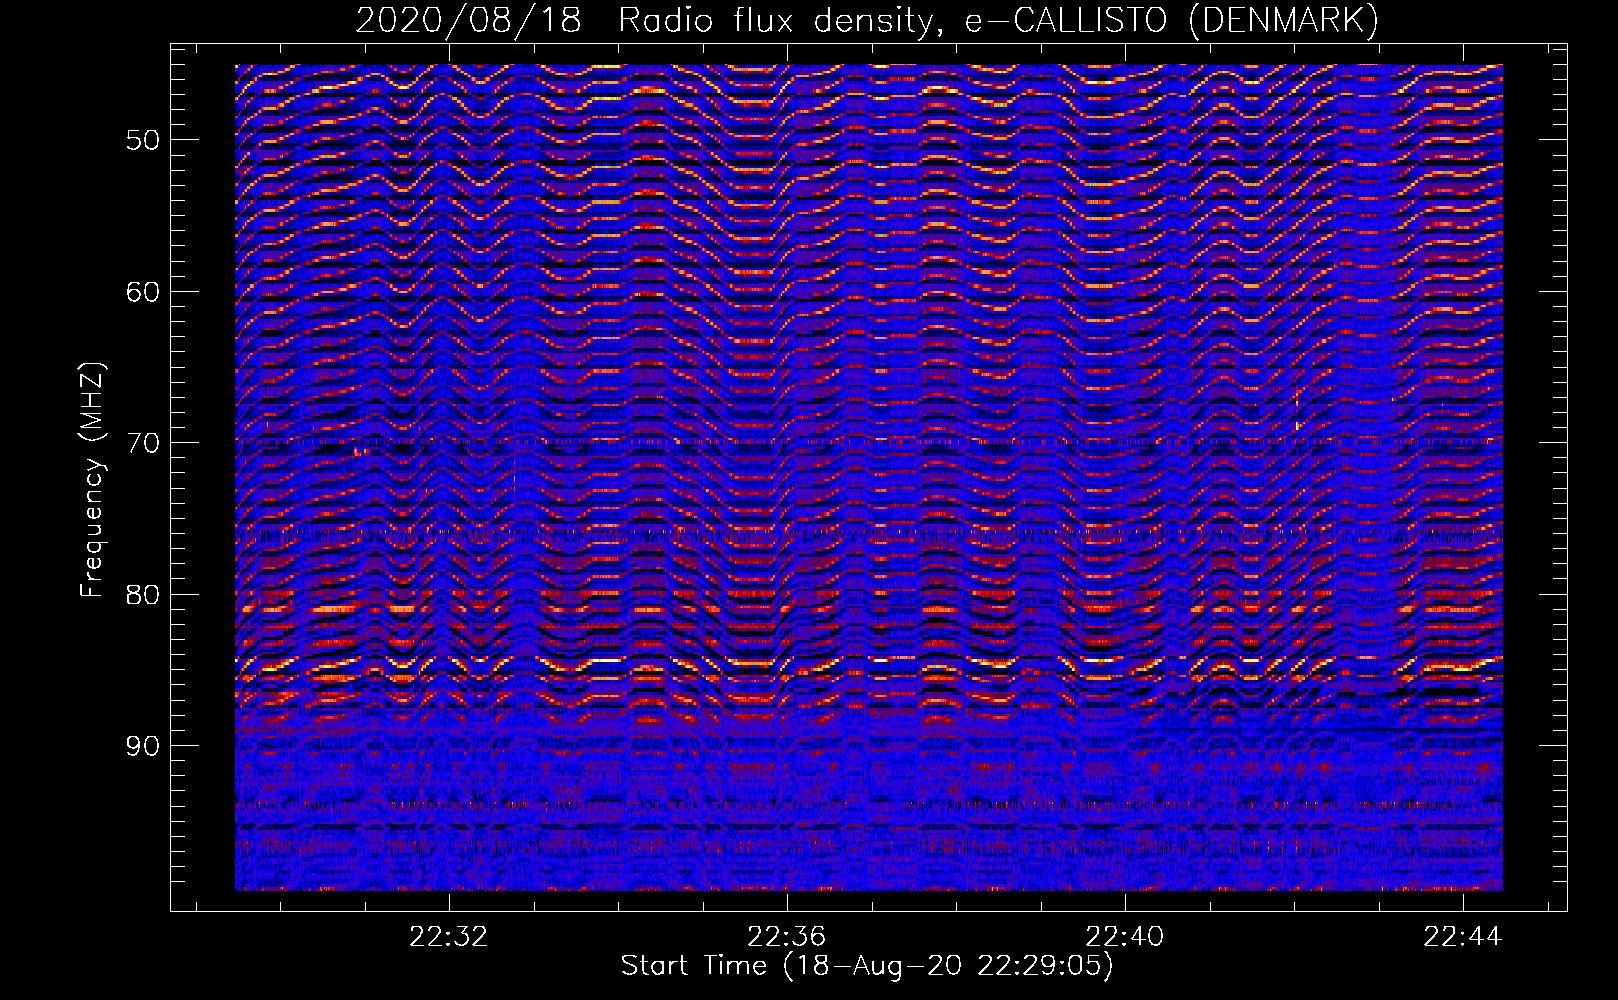Select the 70 MHz frequency tick label
Image resolution: width=1618 pixels, height=1000 pixels.
click(x=143, y=443)
